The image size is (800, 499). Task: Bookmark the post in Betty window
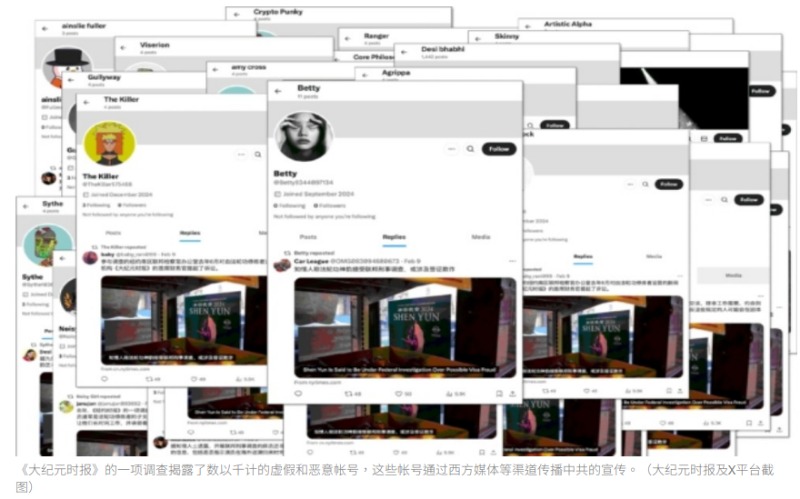[x=499, y=393]
